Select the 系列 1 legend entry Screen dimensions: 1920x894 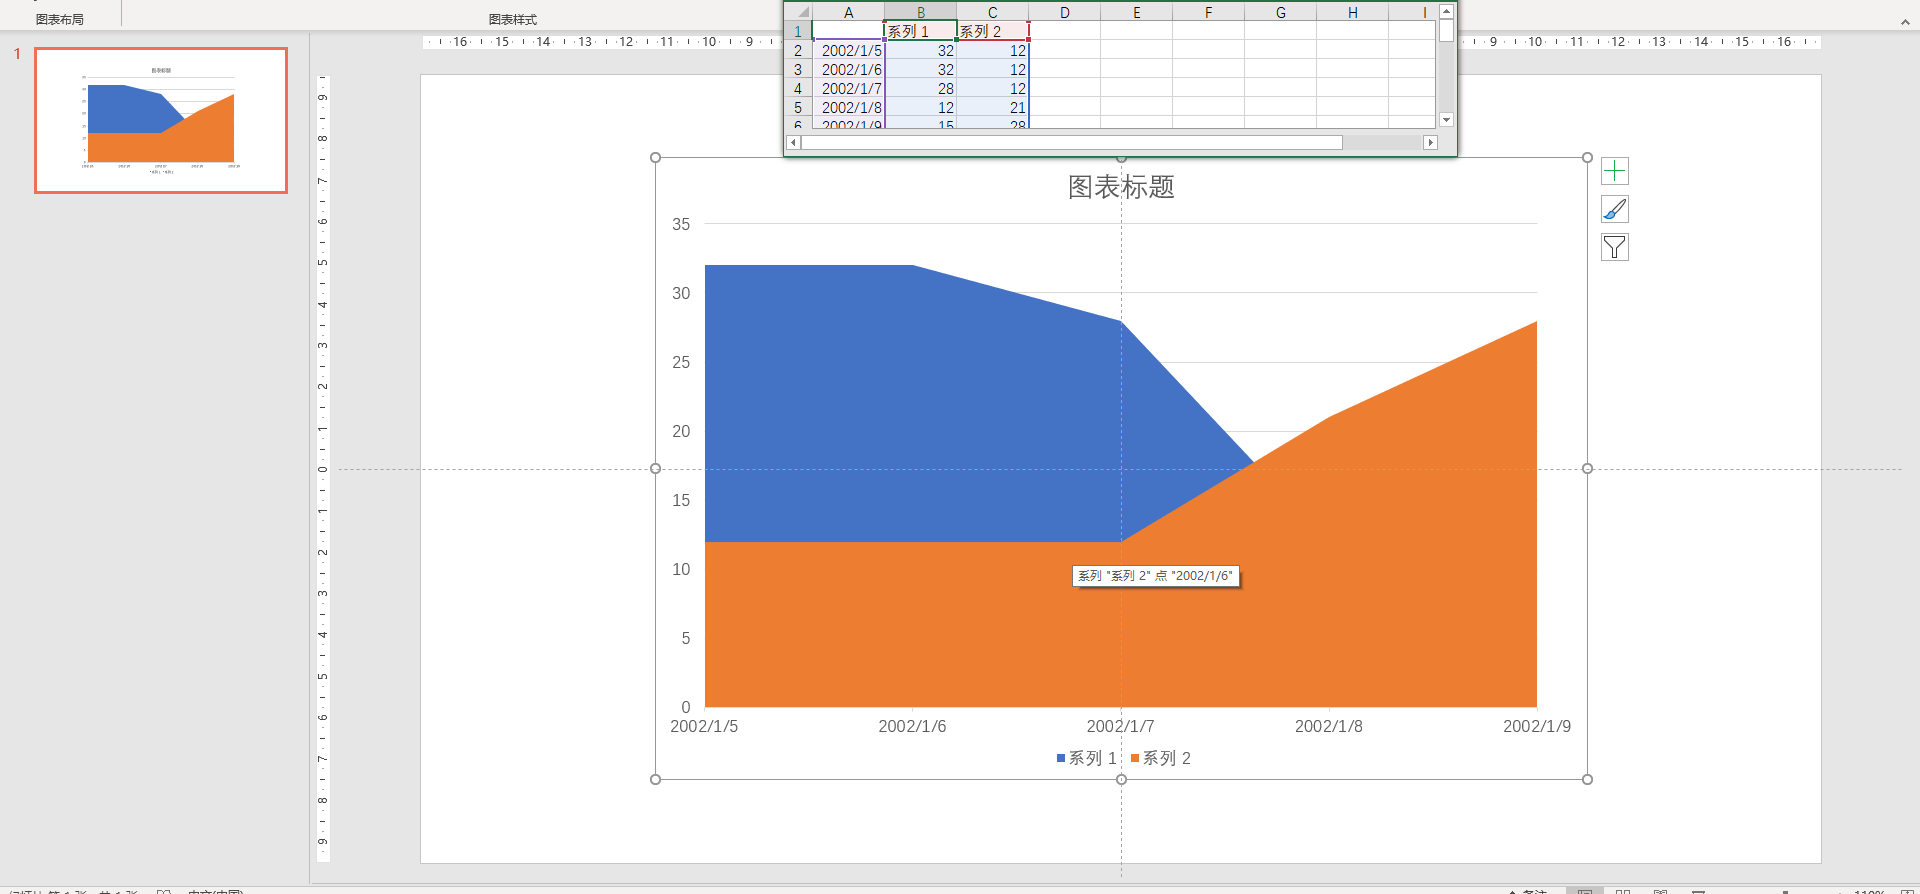tap(1086, 758)
